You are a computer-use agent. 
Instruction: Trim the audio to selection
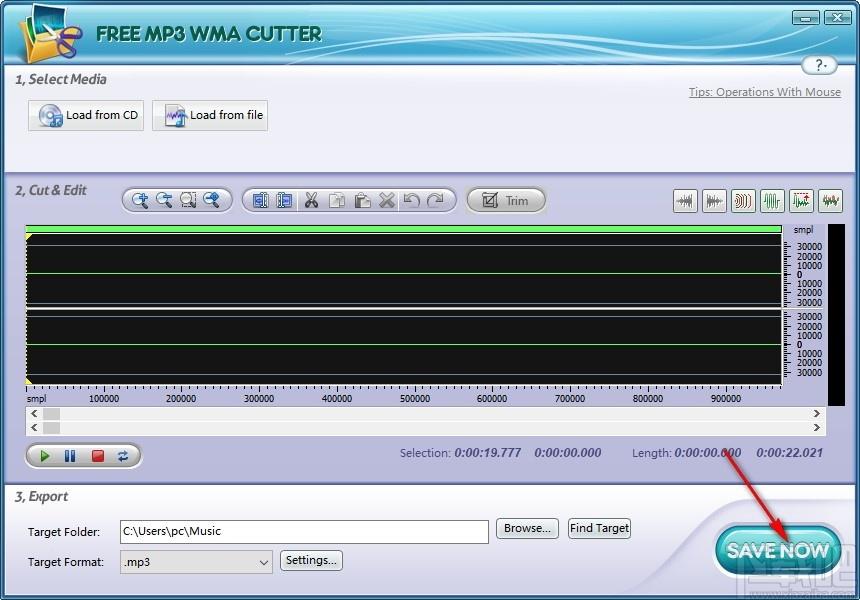pos(506,200)
